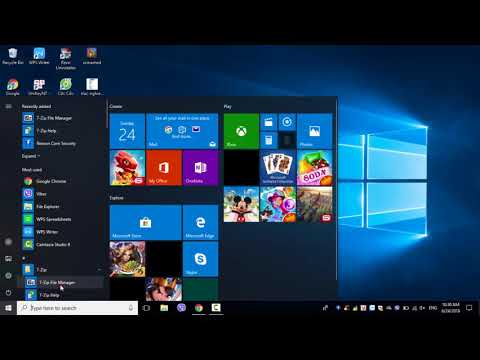Open 7-Zip Help under Recently added

click(x=62, y=131)
